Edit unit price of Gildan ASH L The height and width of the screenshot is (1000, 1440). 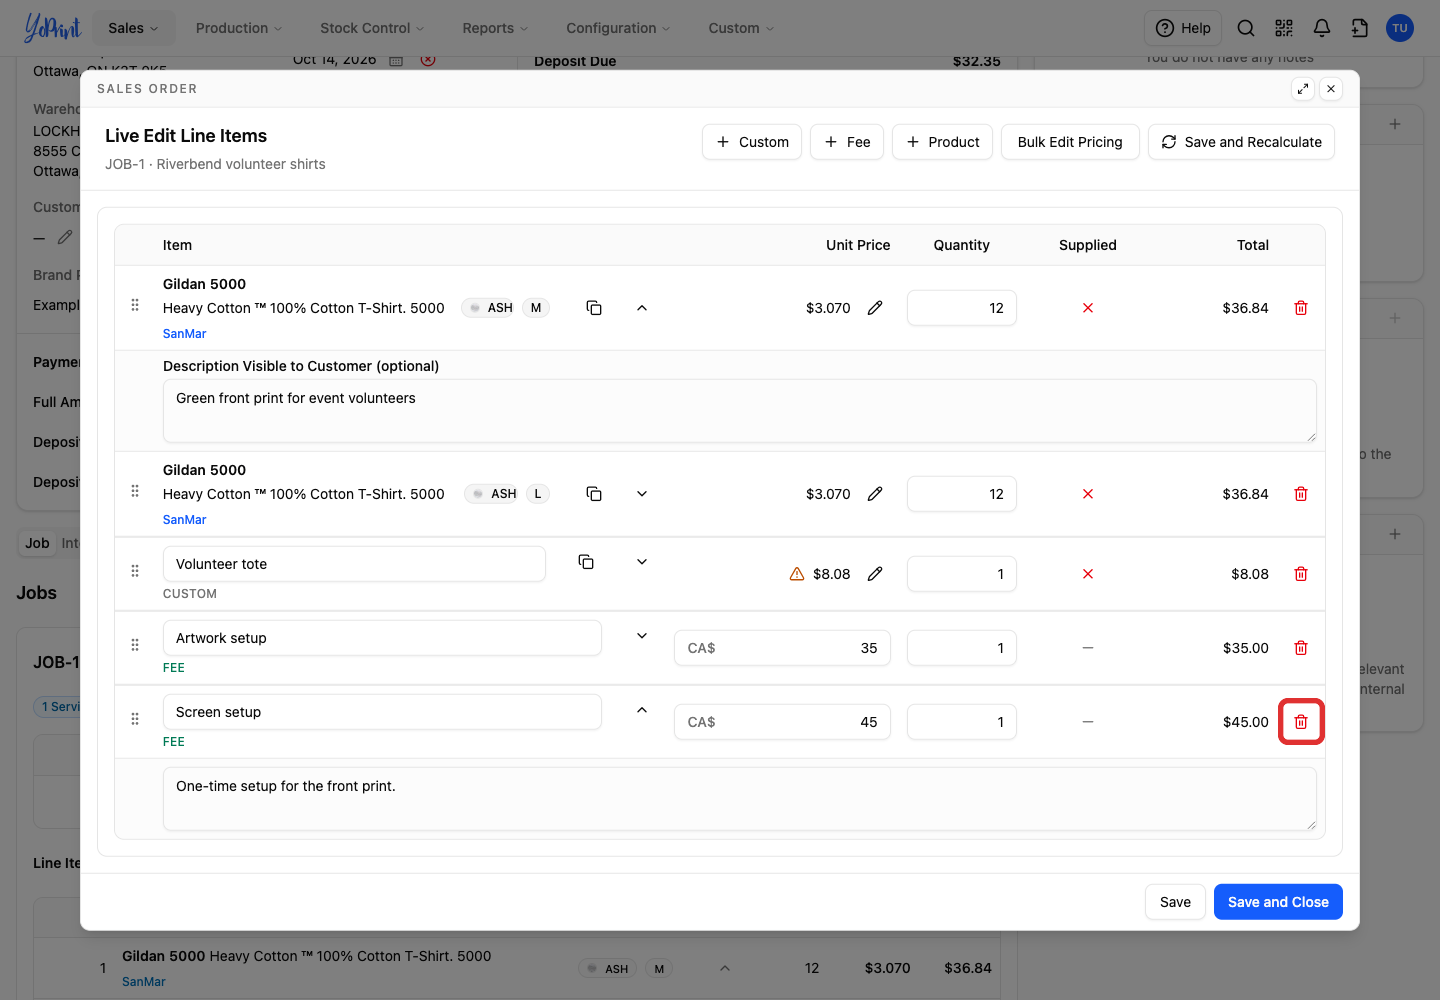click(x=875, y=494)
